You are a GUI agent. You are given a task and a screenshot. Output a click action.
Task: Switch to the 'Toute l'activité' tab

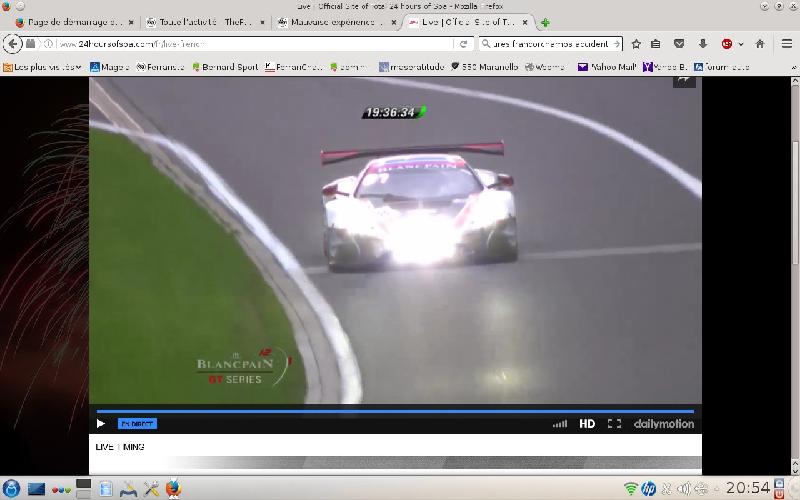(x=206, y=22)
